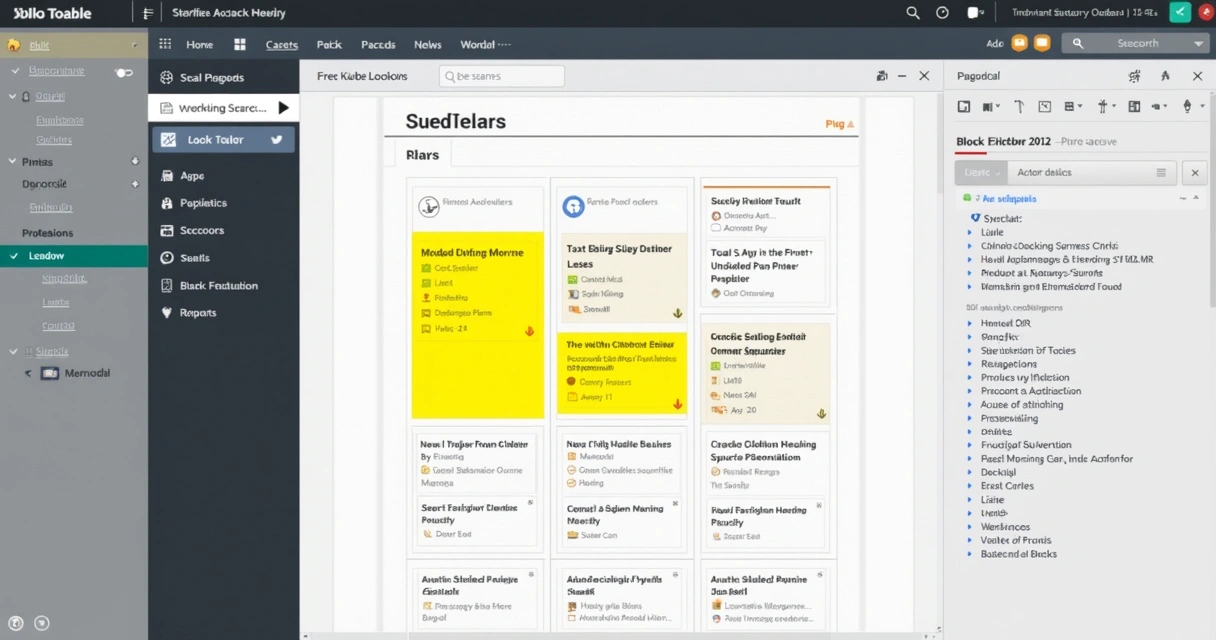1216x640 pixels.
Task: Click the print icon beside the minimize button
Action: click(881, 75)
